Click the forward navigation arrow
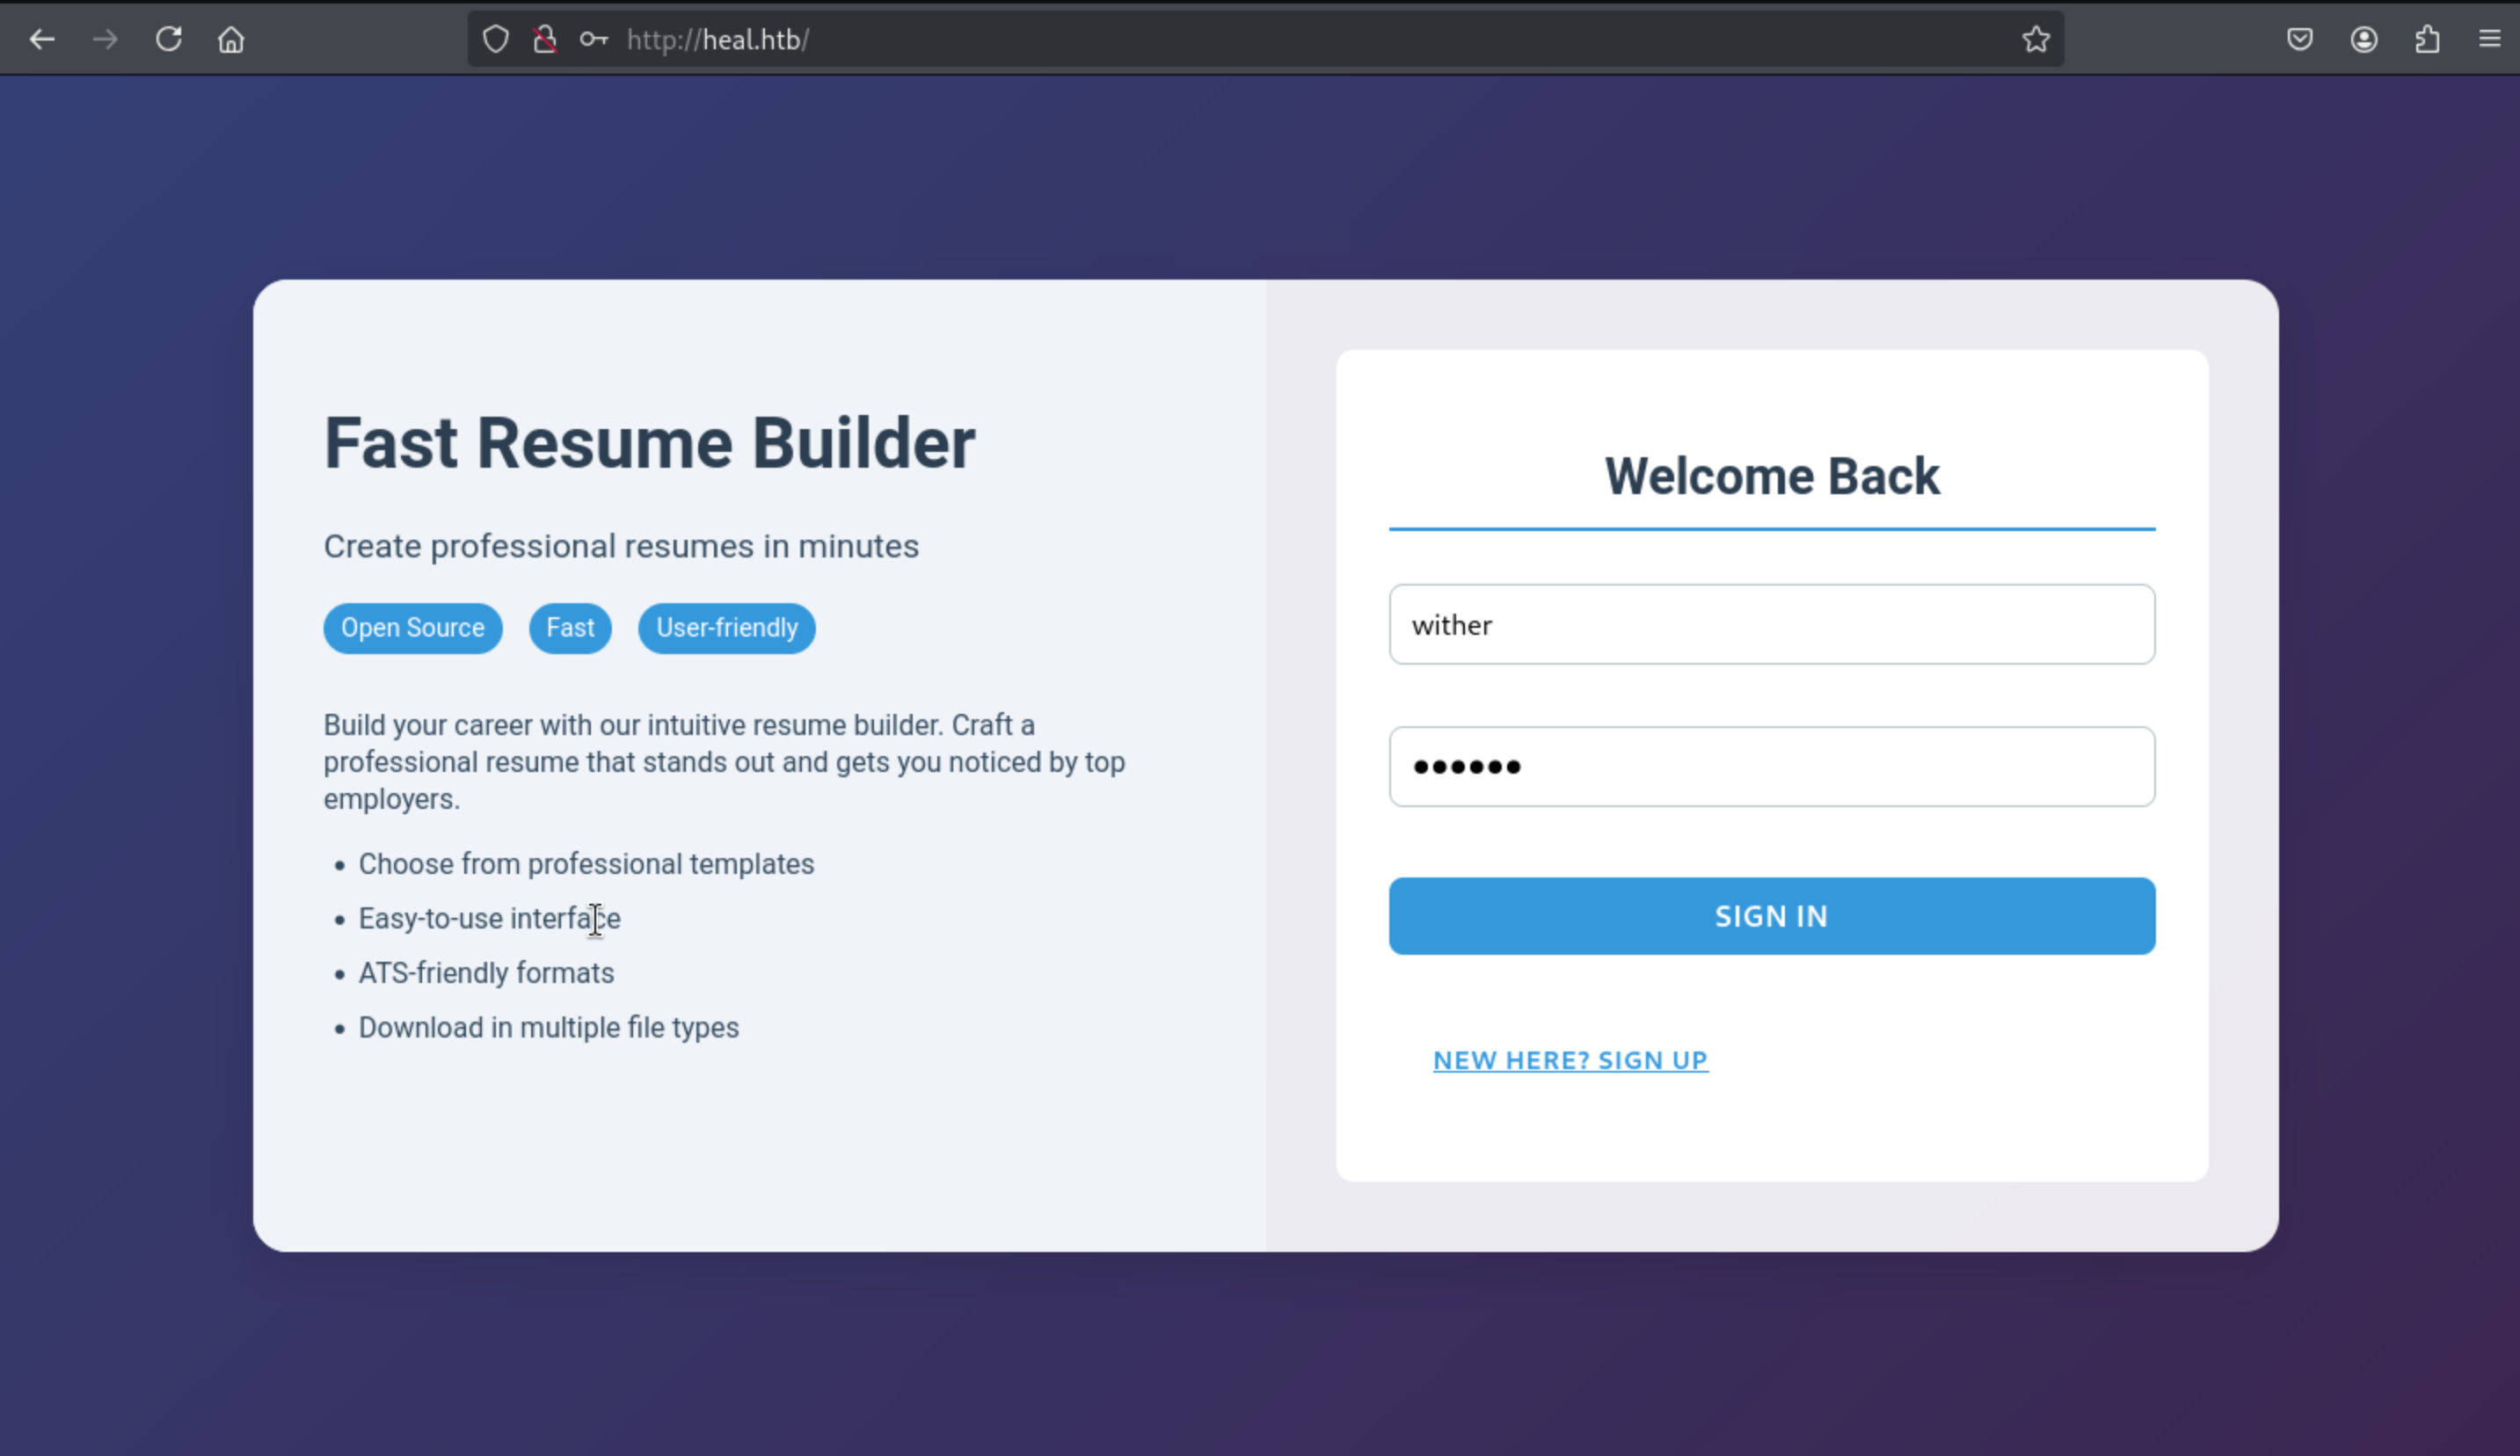The width and height of the screenshot is (2520, 1456). click(105, 39)
